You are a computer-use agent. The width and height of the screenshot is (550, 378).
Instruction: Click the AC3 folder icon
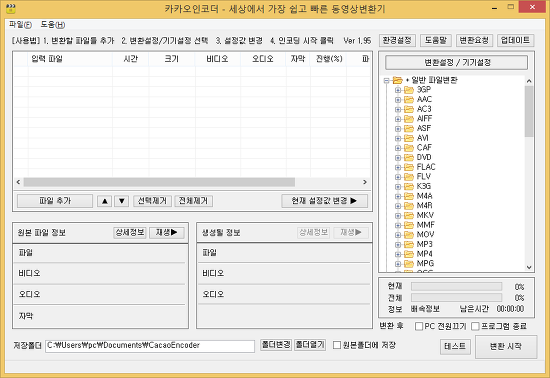click(x=409, y=109)
